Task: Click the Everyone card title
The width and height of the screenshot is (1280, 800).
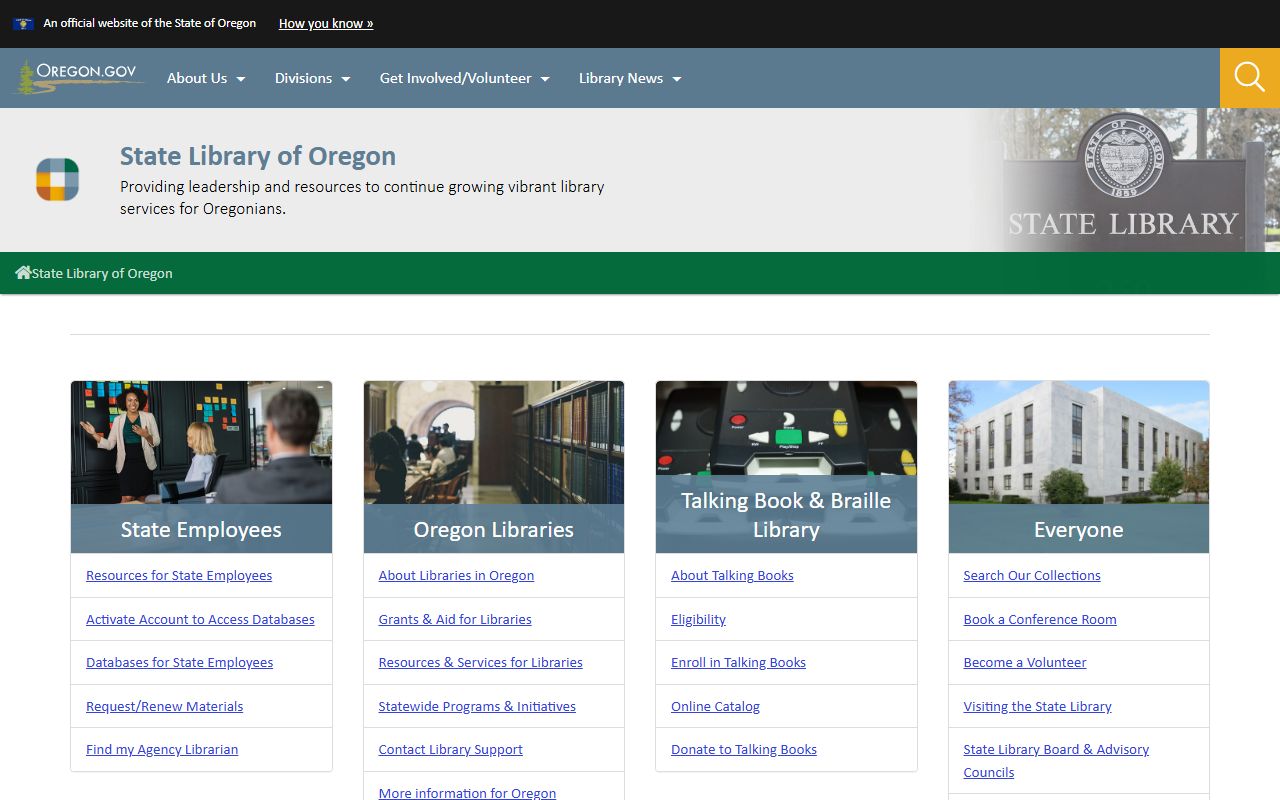Action: (1079, 530)
